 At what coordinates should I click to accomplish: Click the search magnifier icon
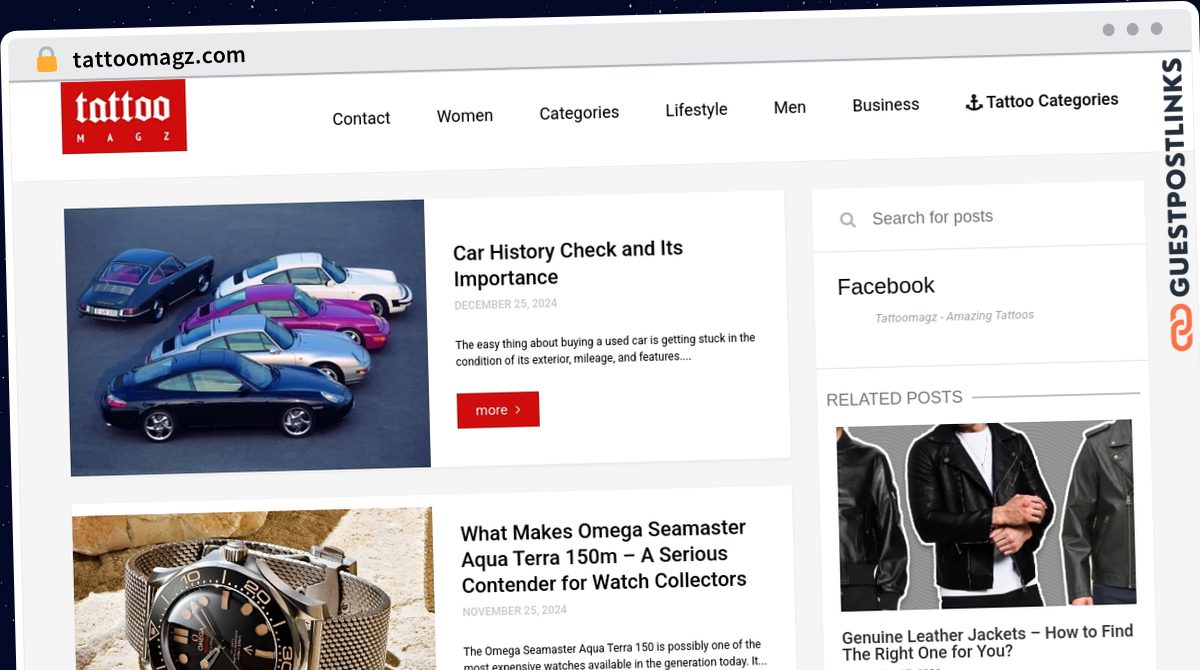coord(848,219)
